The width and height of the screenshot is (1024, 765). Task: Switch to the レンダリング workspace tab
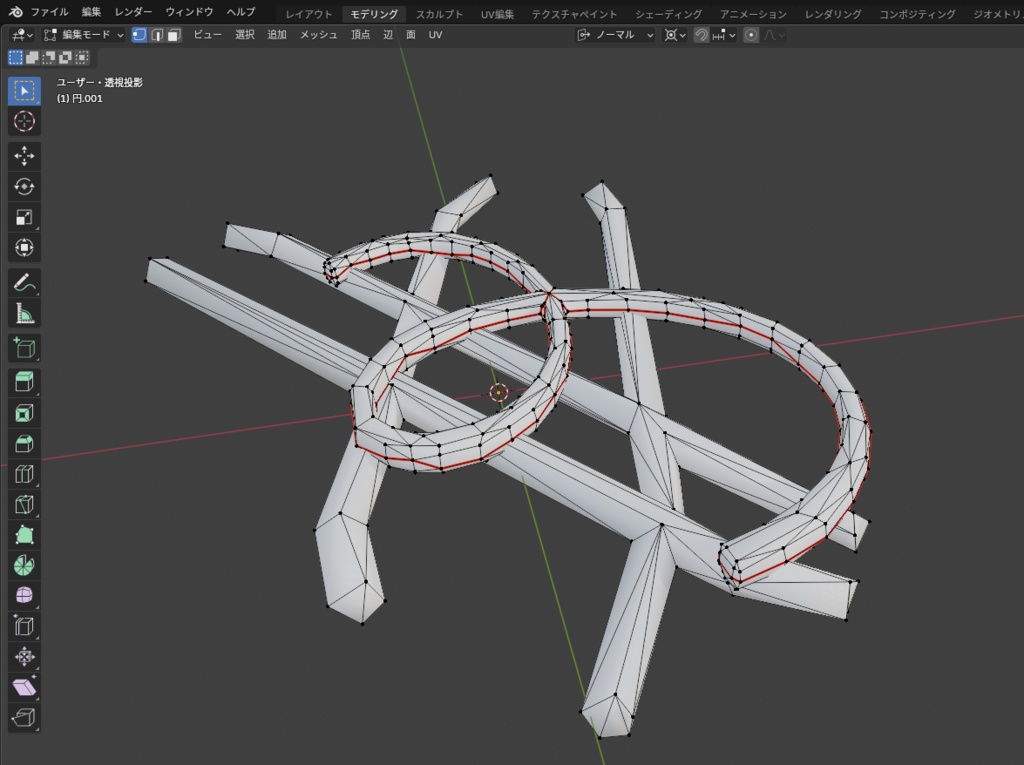[833, 14]
